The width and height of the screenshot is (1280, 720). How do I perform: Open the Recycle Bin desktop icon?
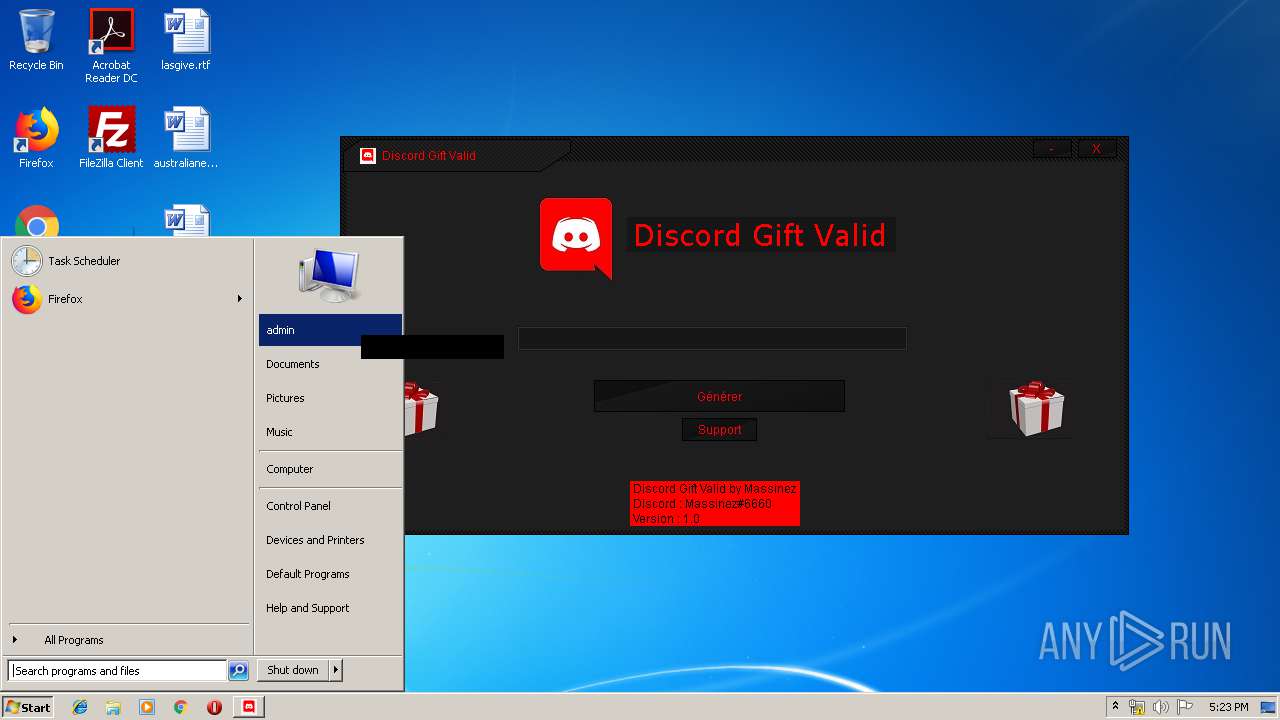(36, 40)
